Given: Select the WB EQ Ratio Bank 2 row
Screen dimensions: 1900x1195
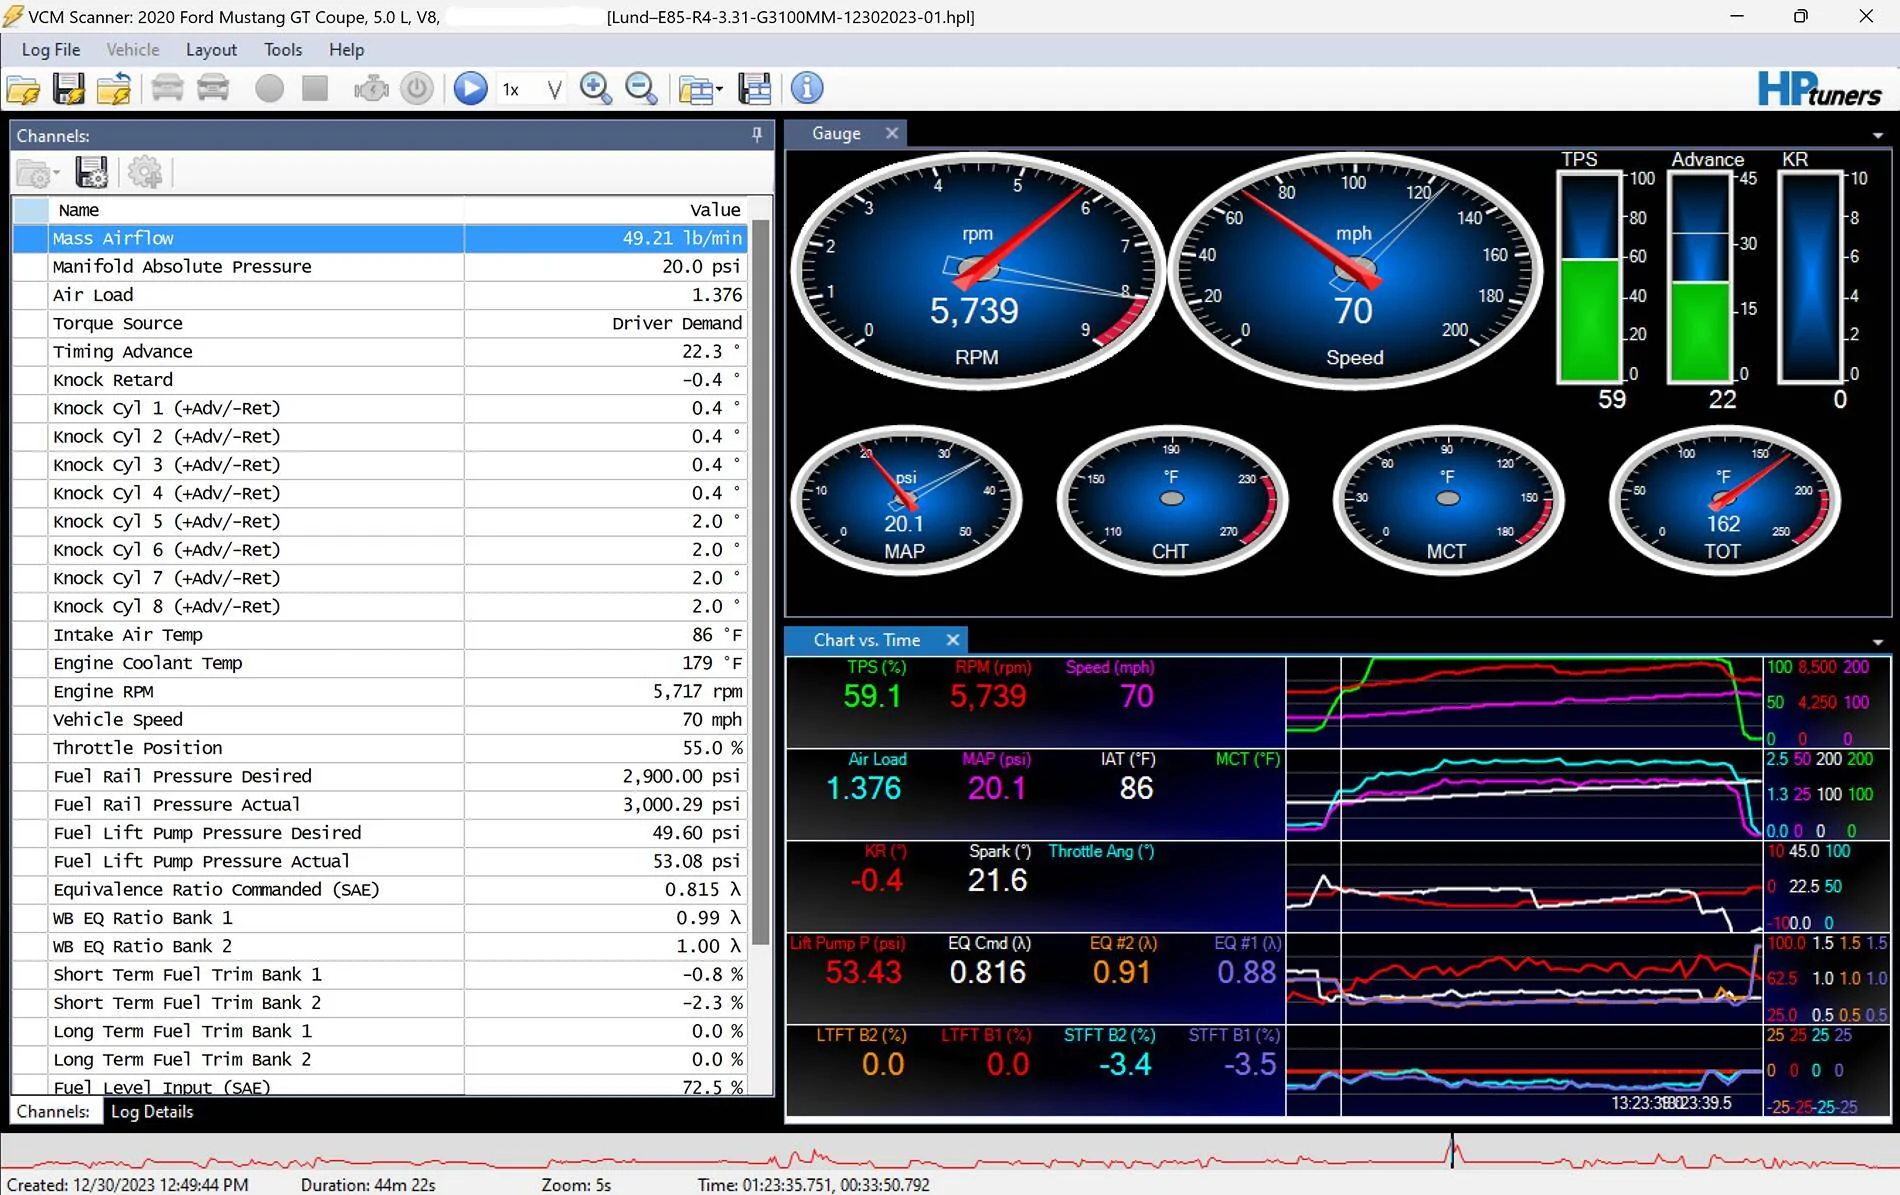Looking at the screenshot, I should tap(380, 946).
